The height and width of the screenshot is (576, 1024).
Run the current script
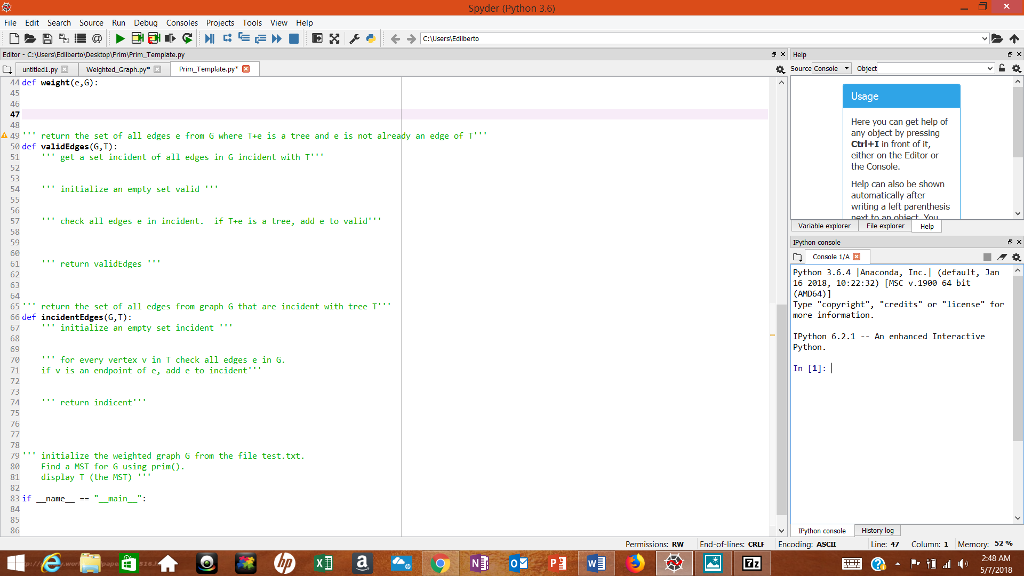point(119,39)
